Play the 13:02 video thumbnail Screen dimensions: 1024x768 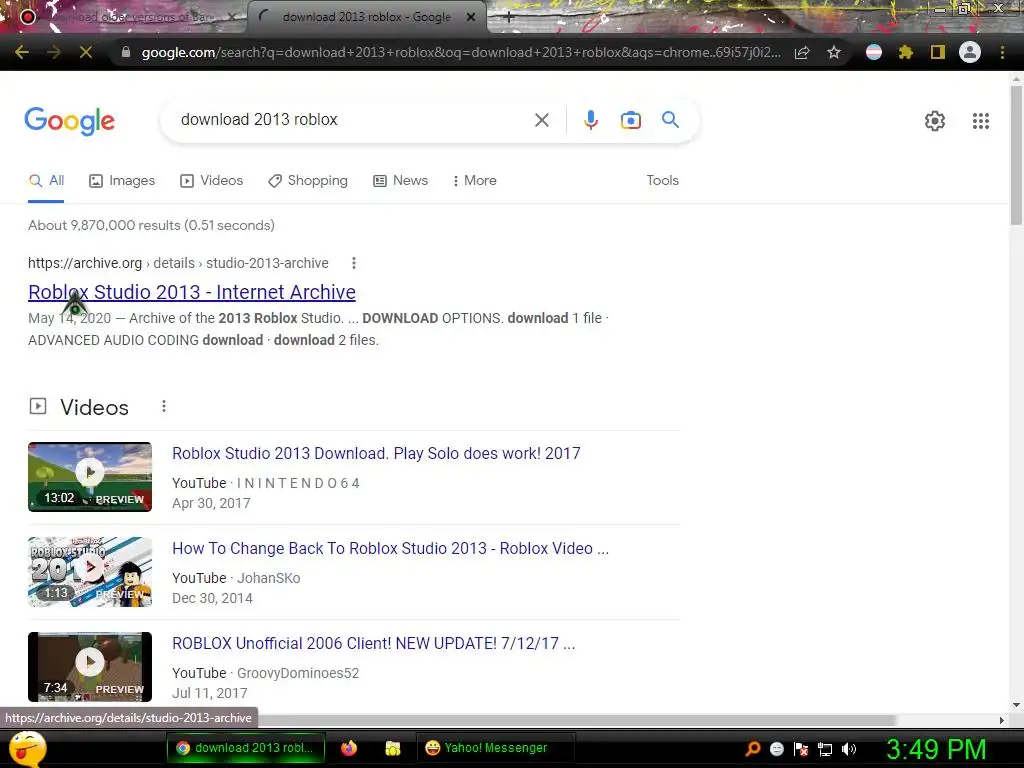coord(90,477)
